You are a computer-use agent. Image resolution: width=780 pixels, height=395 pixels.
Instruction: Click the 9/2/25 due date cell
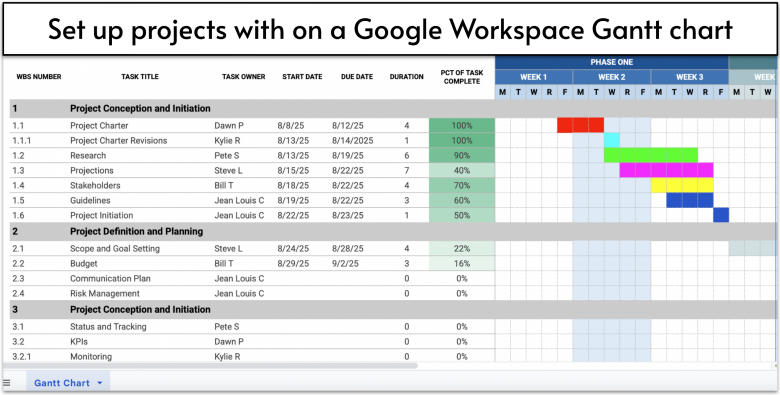346,263
